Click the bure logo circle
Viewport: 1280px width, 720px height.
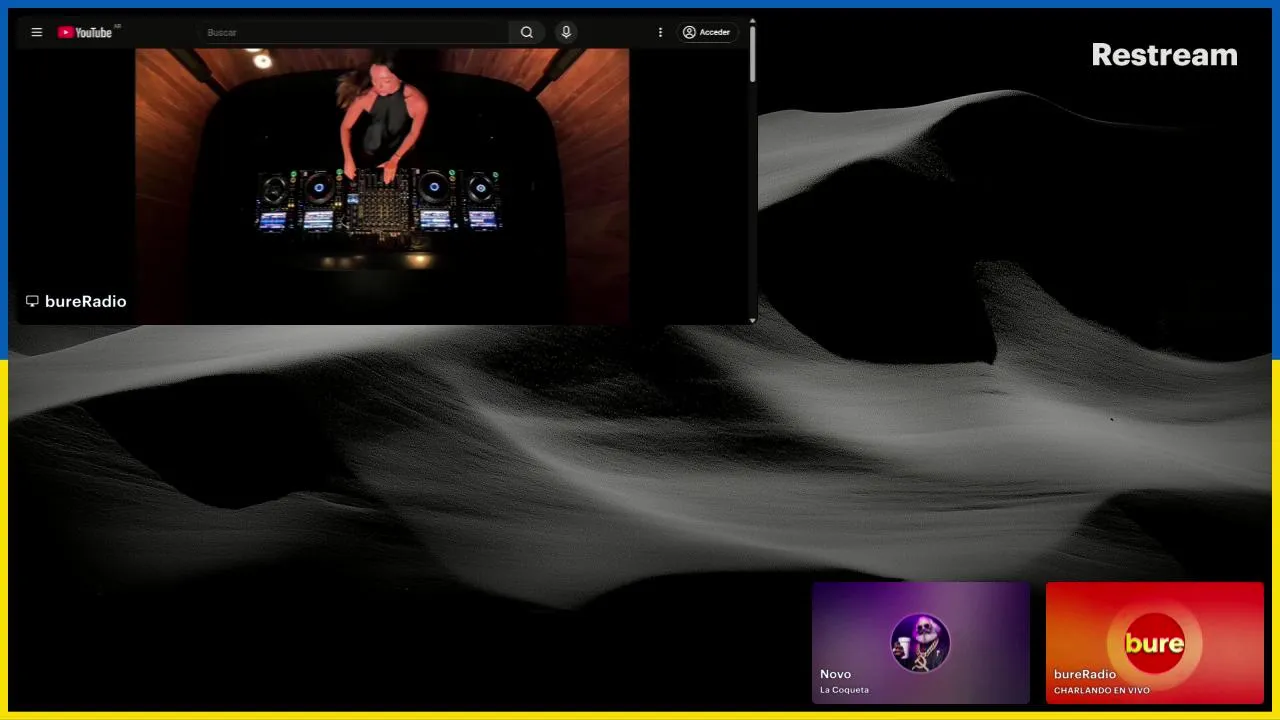[x=1154, y=642]
